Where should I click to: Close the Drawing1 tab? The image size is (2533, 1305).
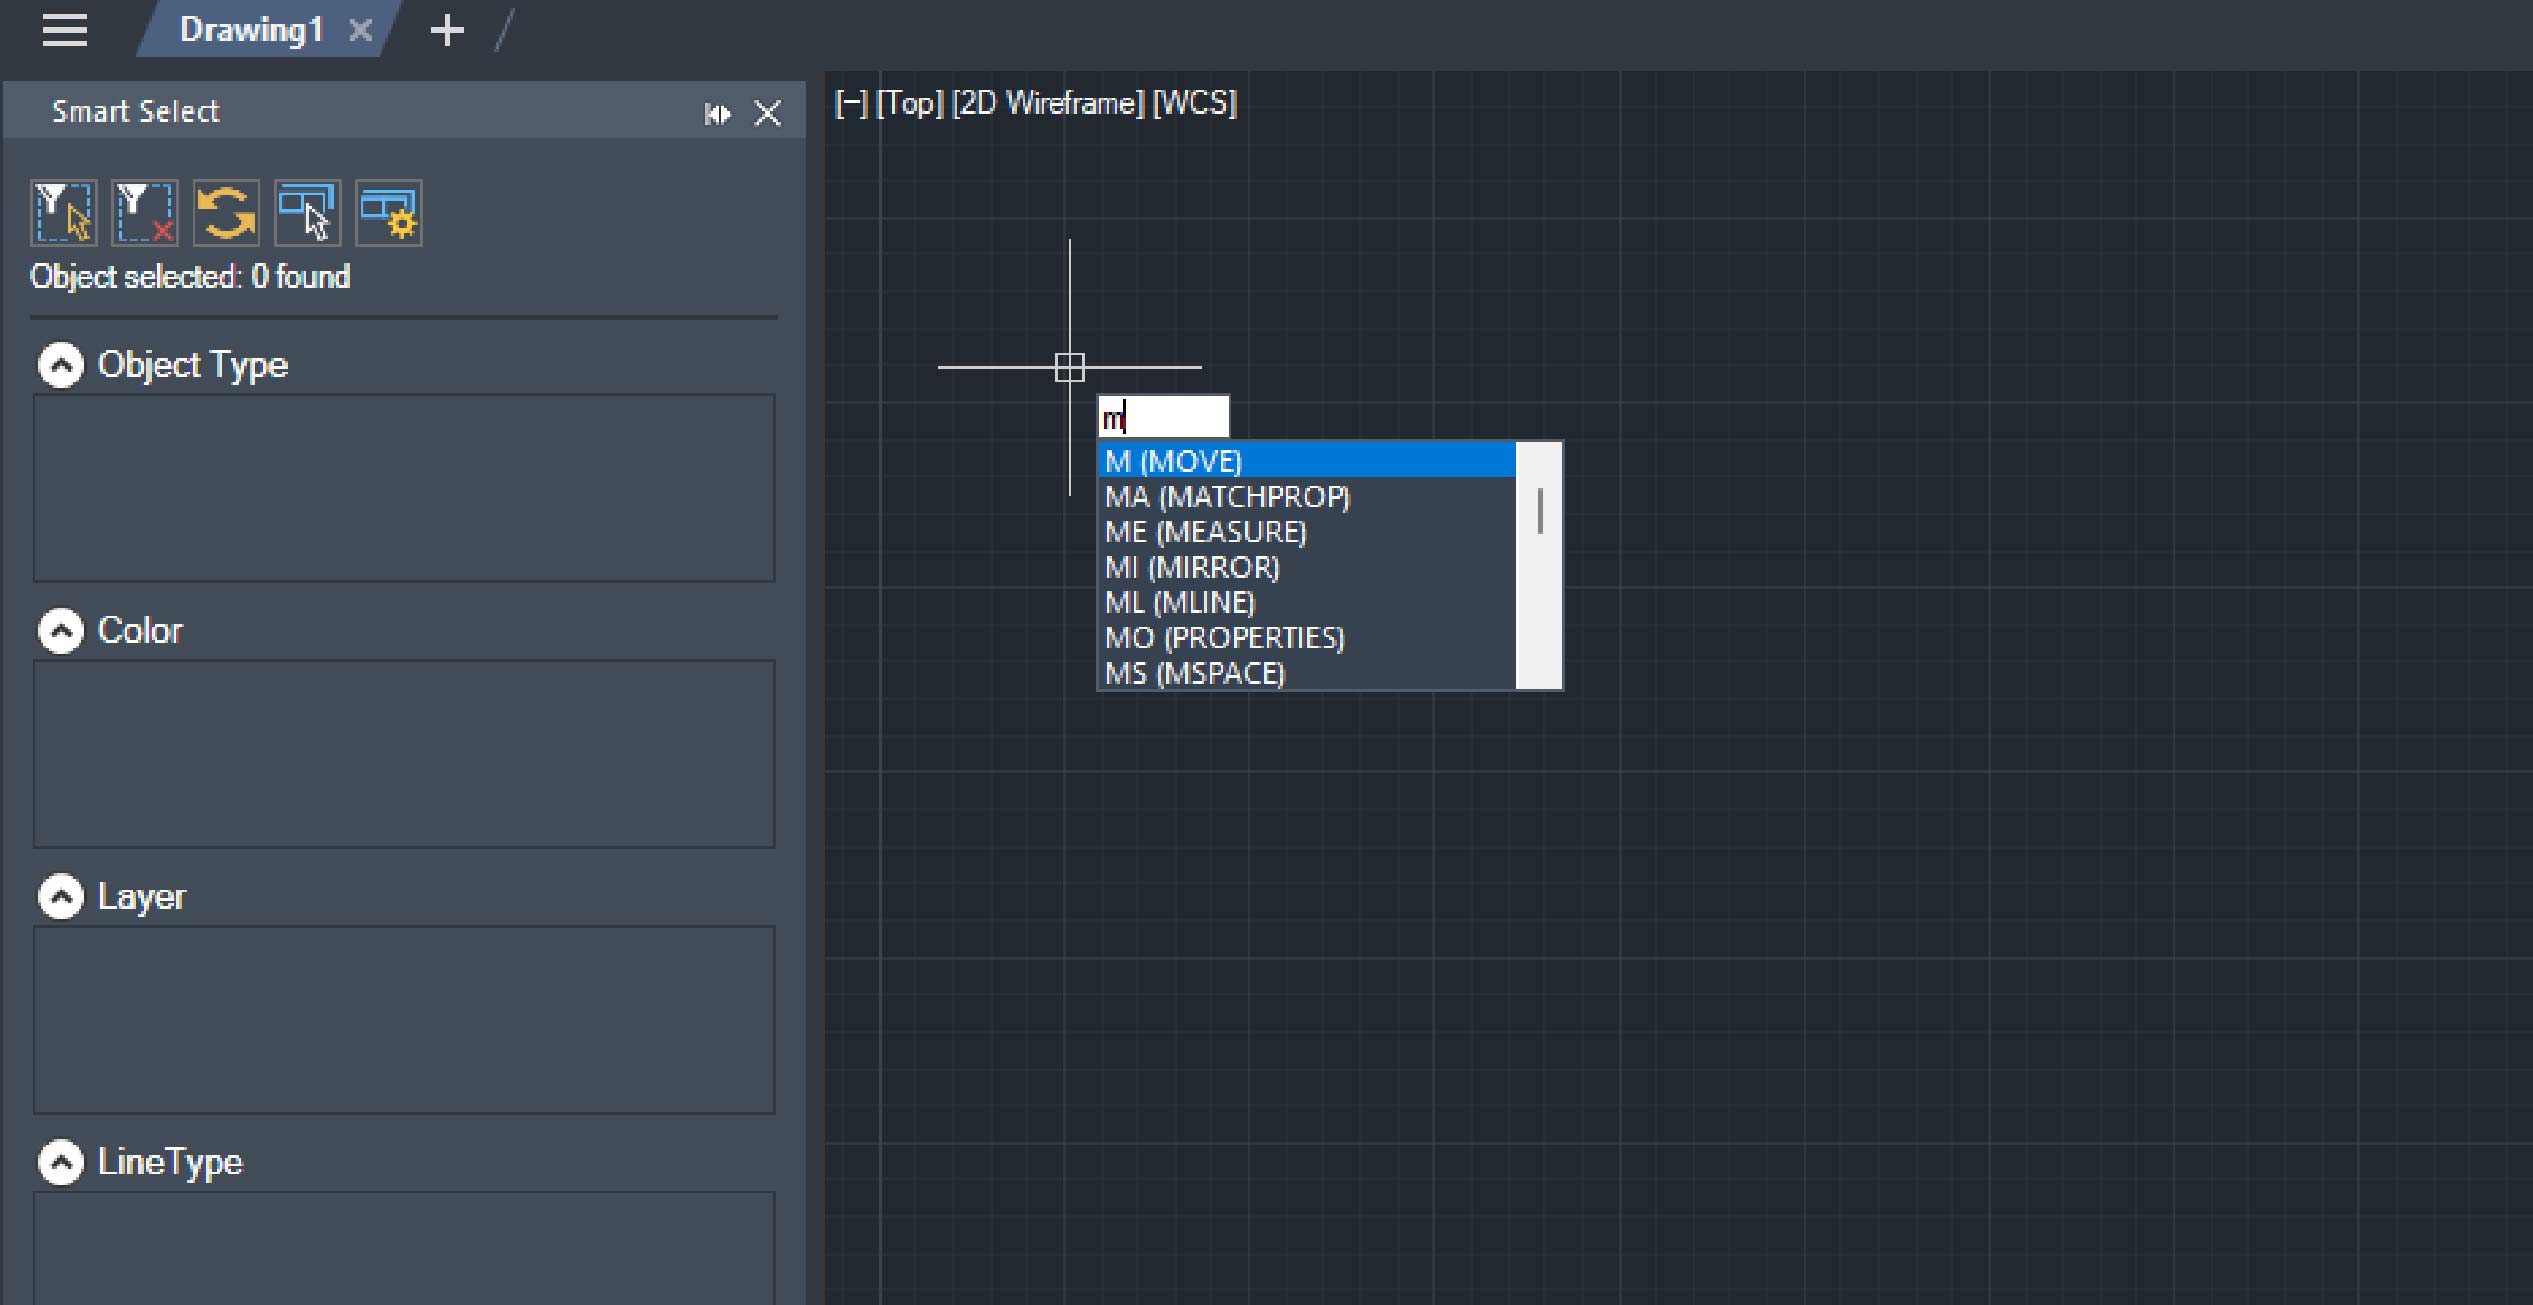360,31
